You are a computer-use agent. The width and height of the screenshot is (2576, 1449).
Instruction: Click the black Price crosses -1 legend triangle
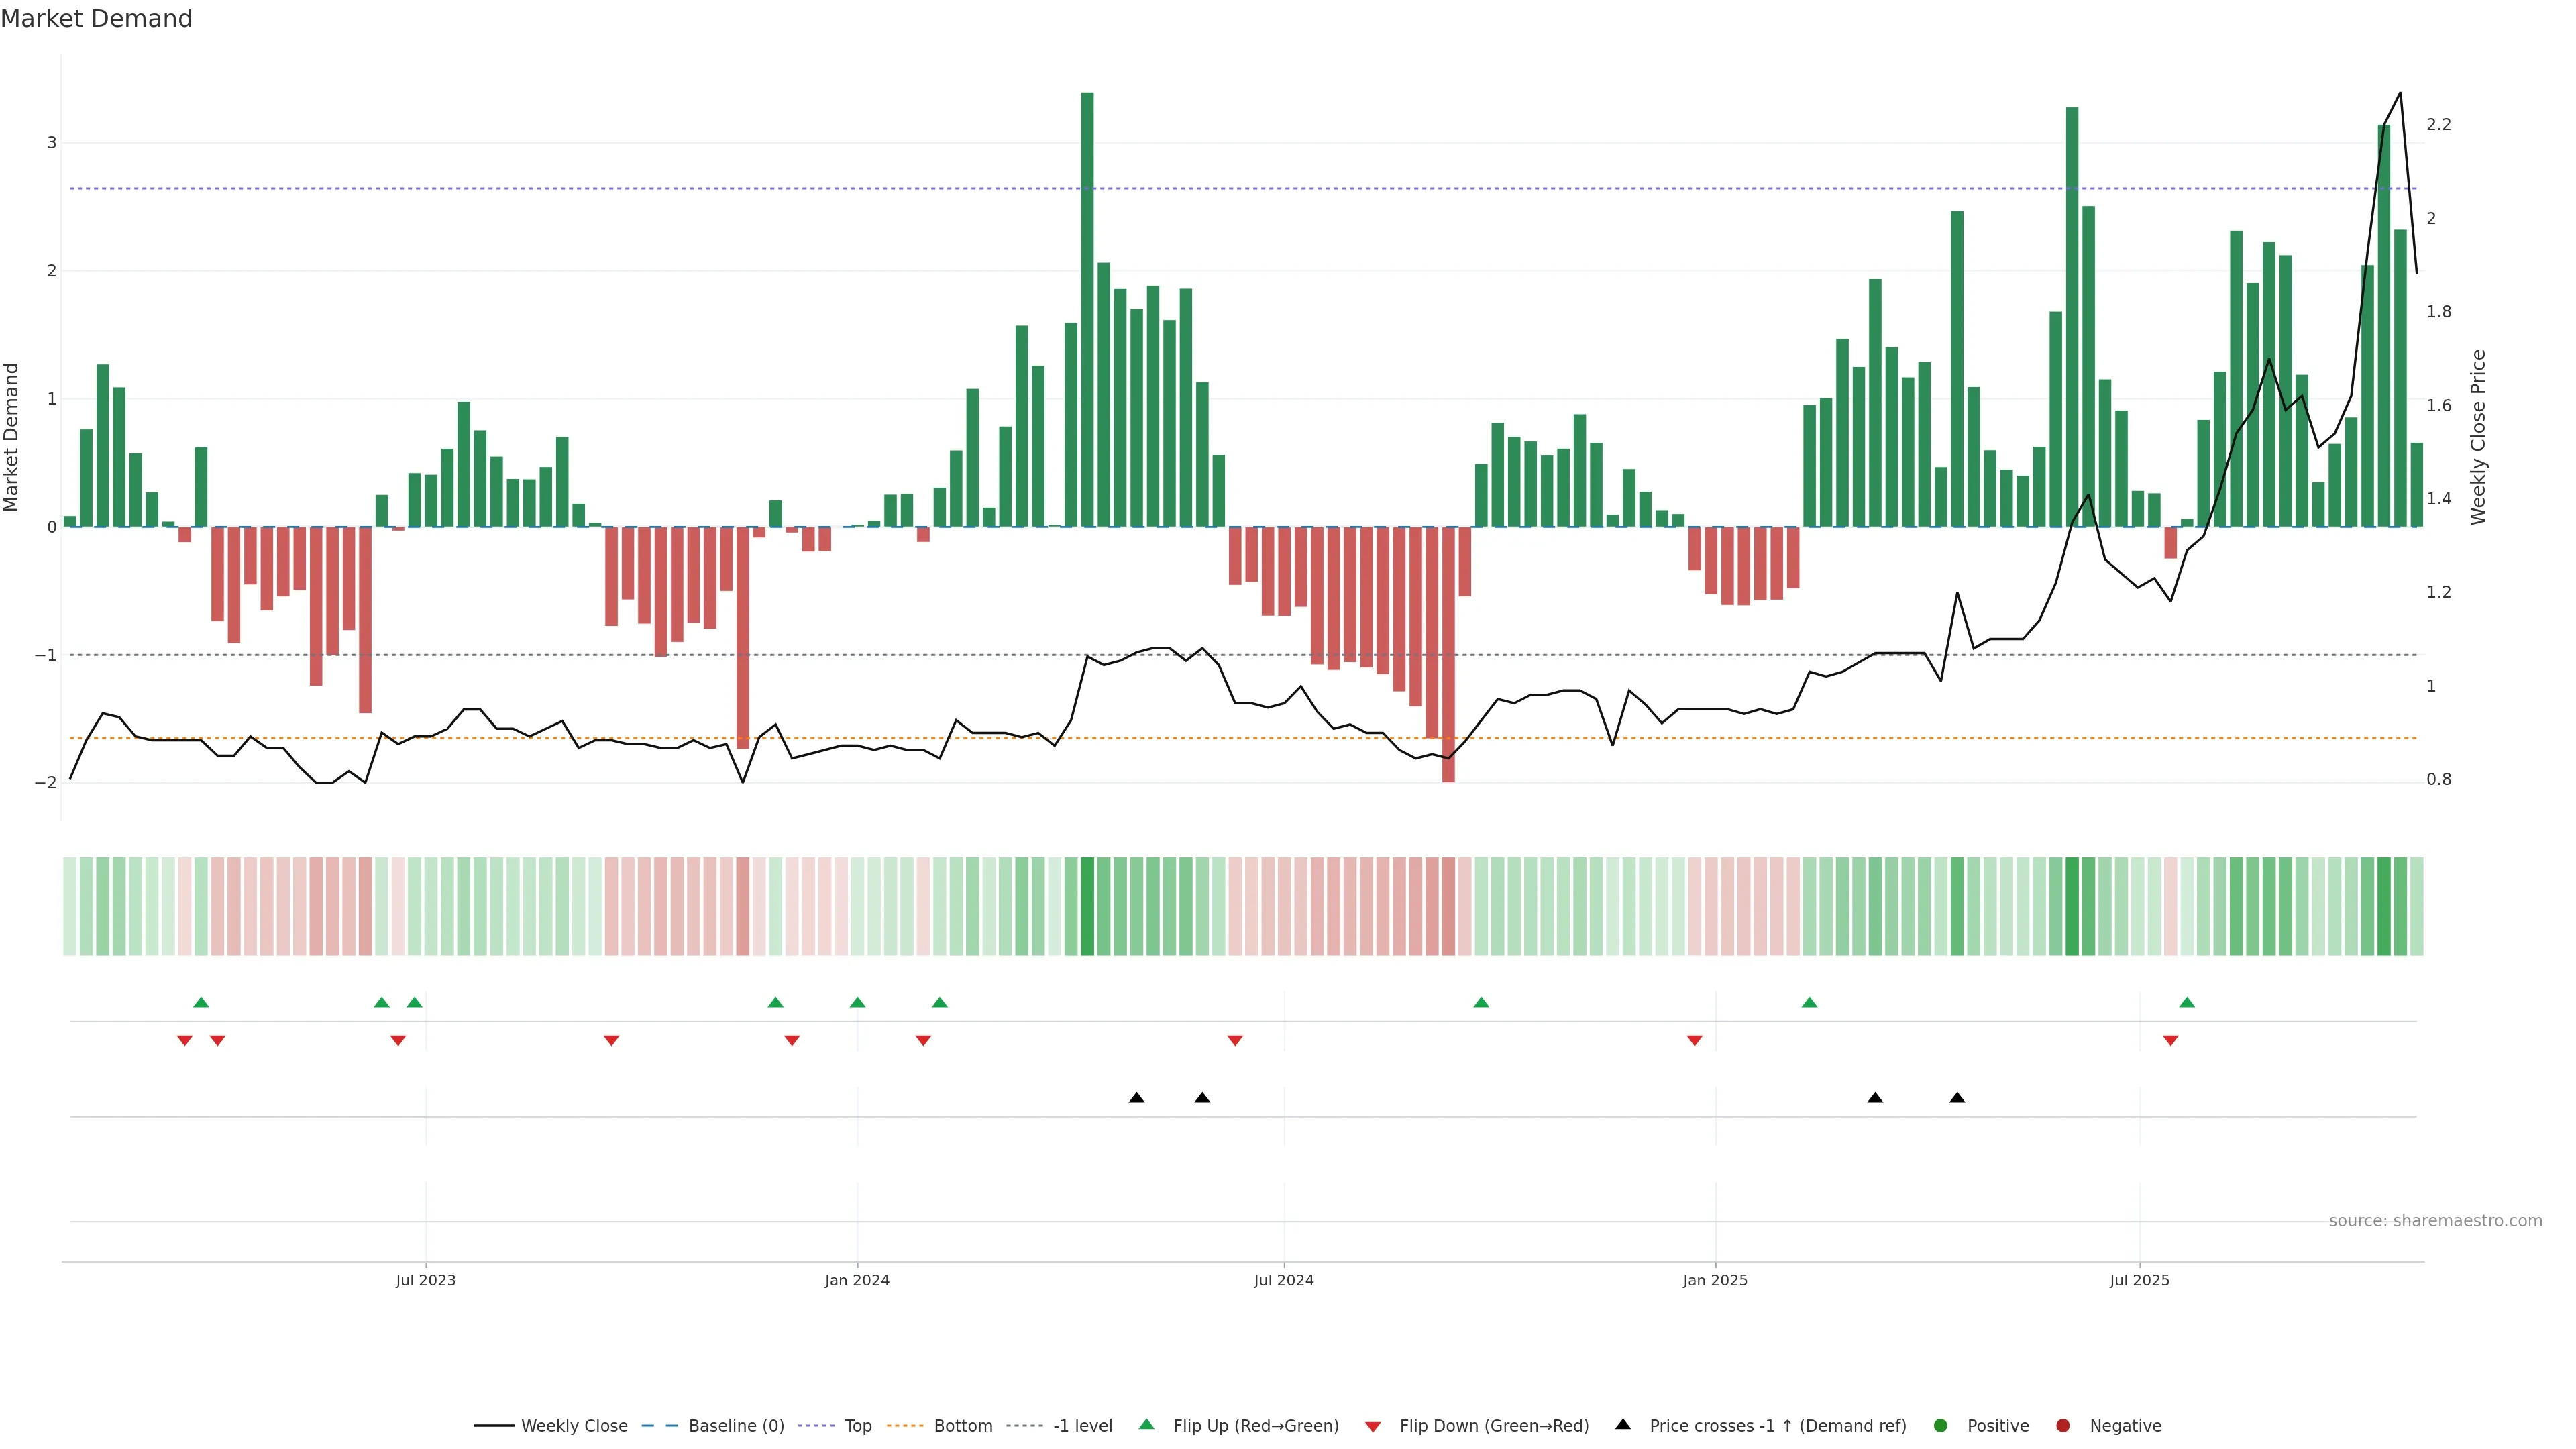[x=1623, y=1424]
